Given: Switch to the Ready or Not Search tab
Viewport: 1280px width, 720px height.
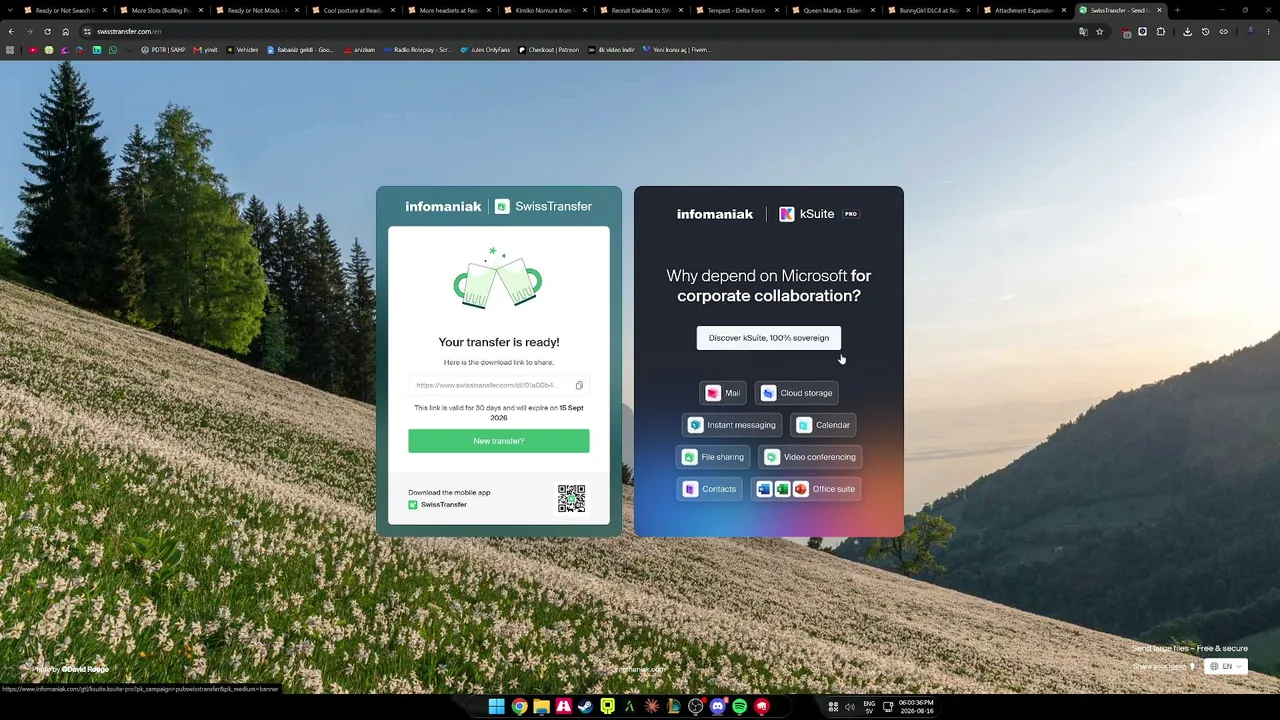Looking at the screenshot, I should [x=64, y=10].
